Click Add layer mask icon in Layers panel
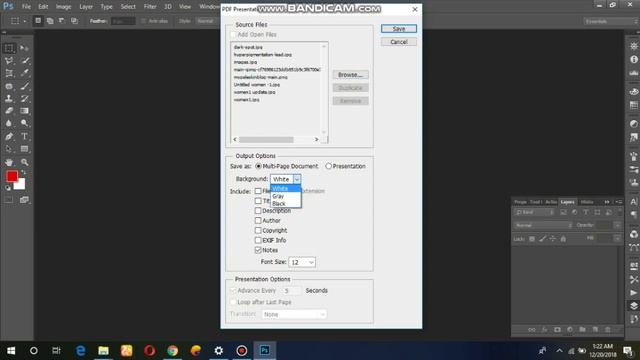 tap(557, 329)
